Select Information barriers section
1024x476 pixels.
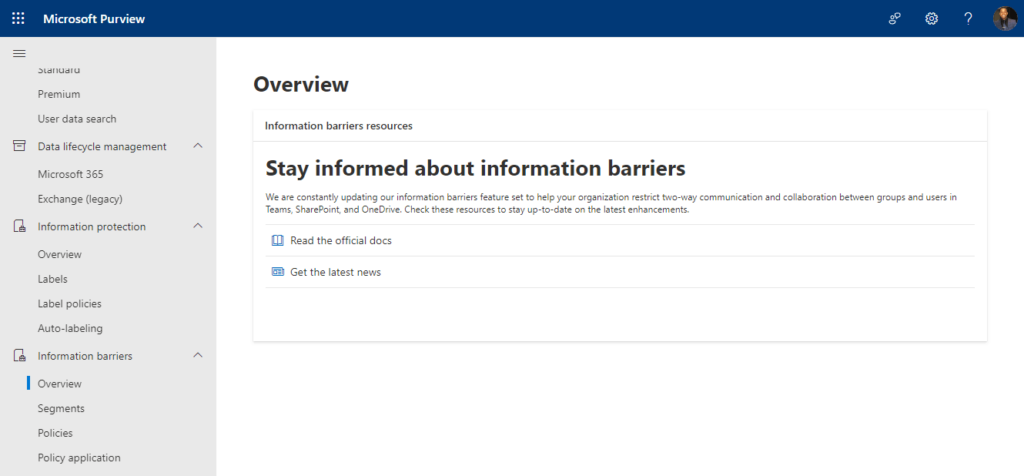click(x=85, y=356)
